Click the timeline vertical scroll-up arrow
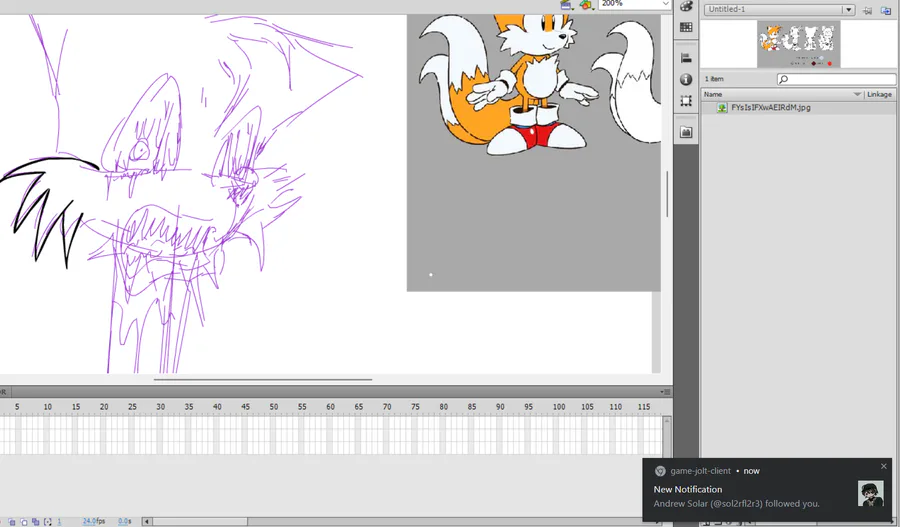 tap(666, 421)
